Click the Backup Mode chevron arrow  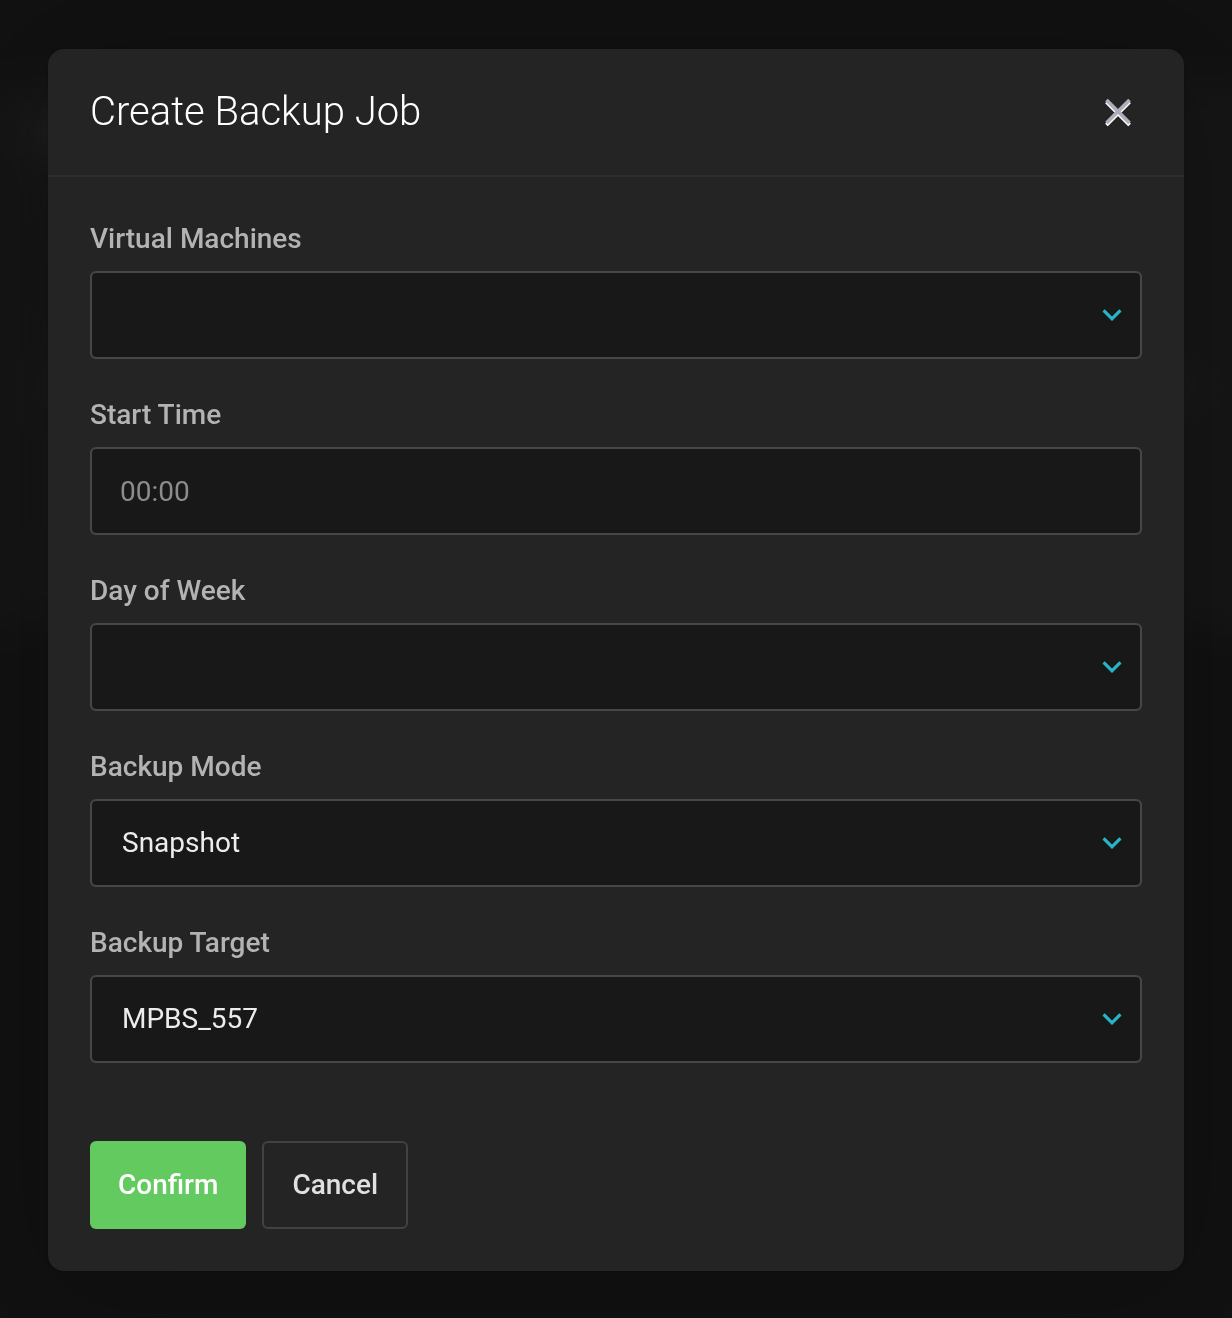click(x=1111, y=843)
